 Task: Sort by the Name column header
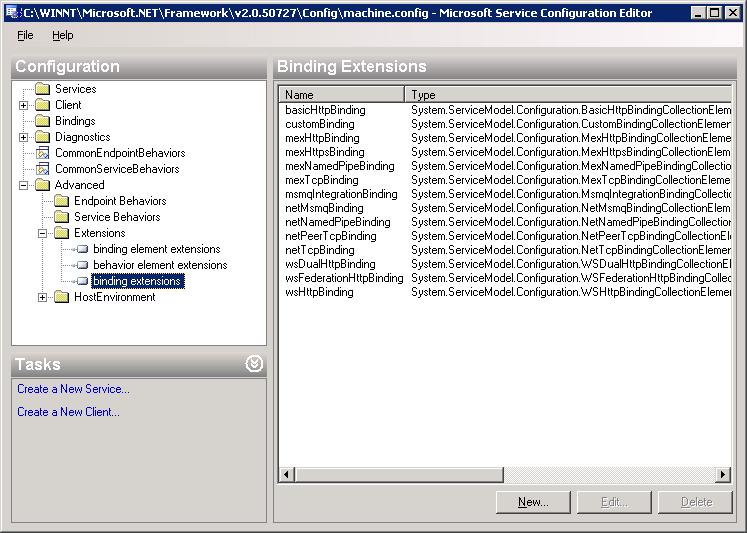click(342, 94)
